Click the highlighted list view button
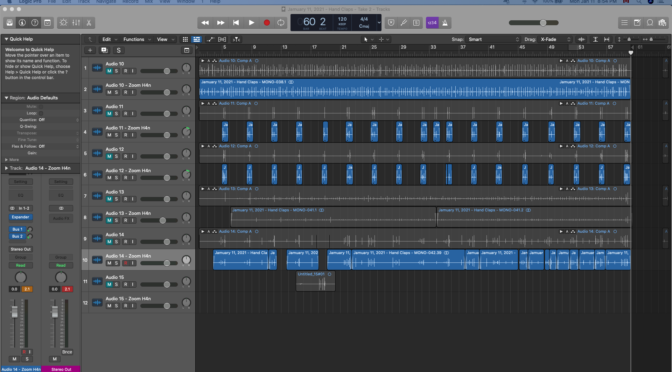Screen dimensions: 672x372 (x=196, y=39)
